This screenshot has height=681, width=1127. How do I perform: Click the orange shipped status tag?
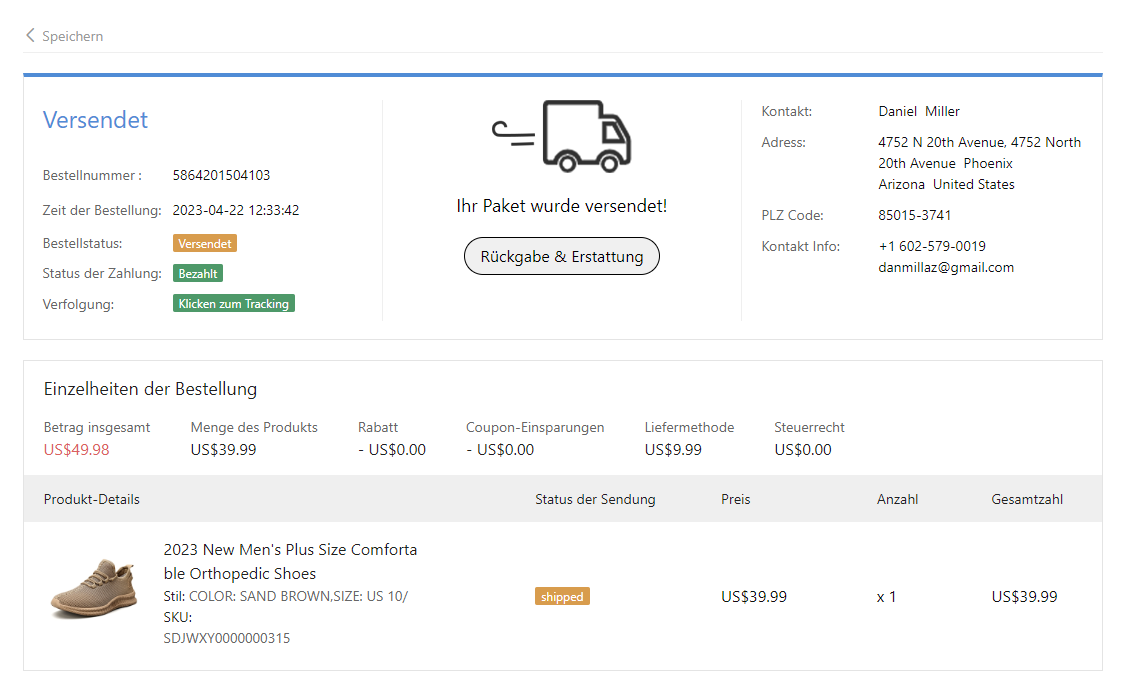click(x=562, y=596)
